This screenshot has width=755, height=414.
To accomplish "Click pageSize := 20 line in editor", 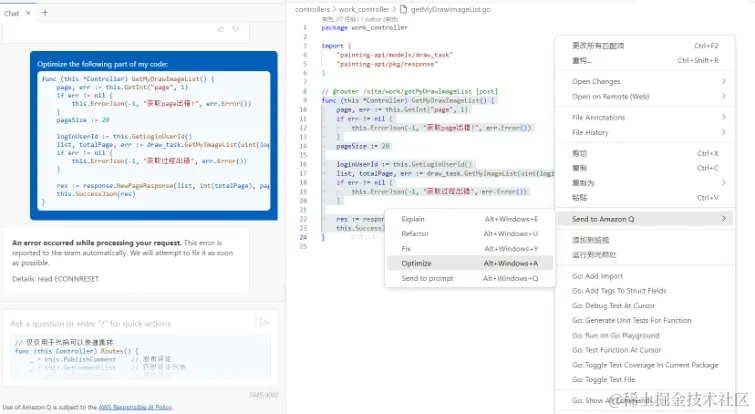I will coord(363,146).
